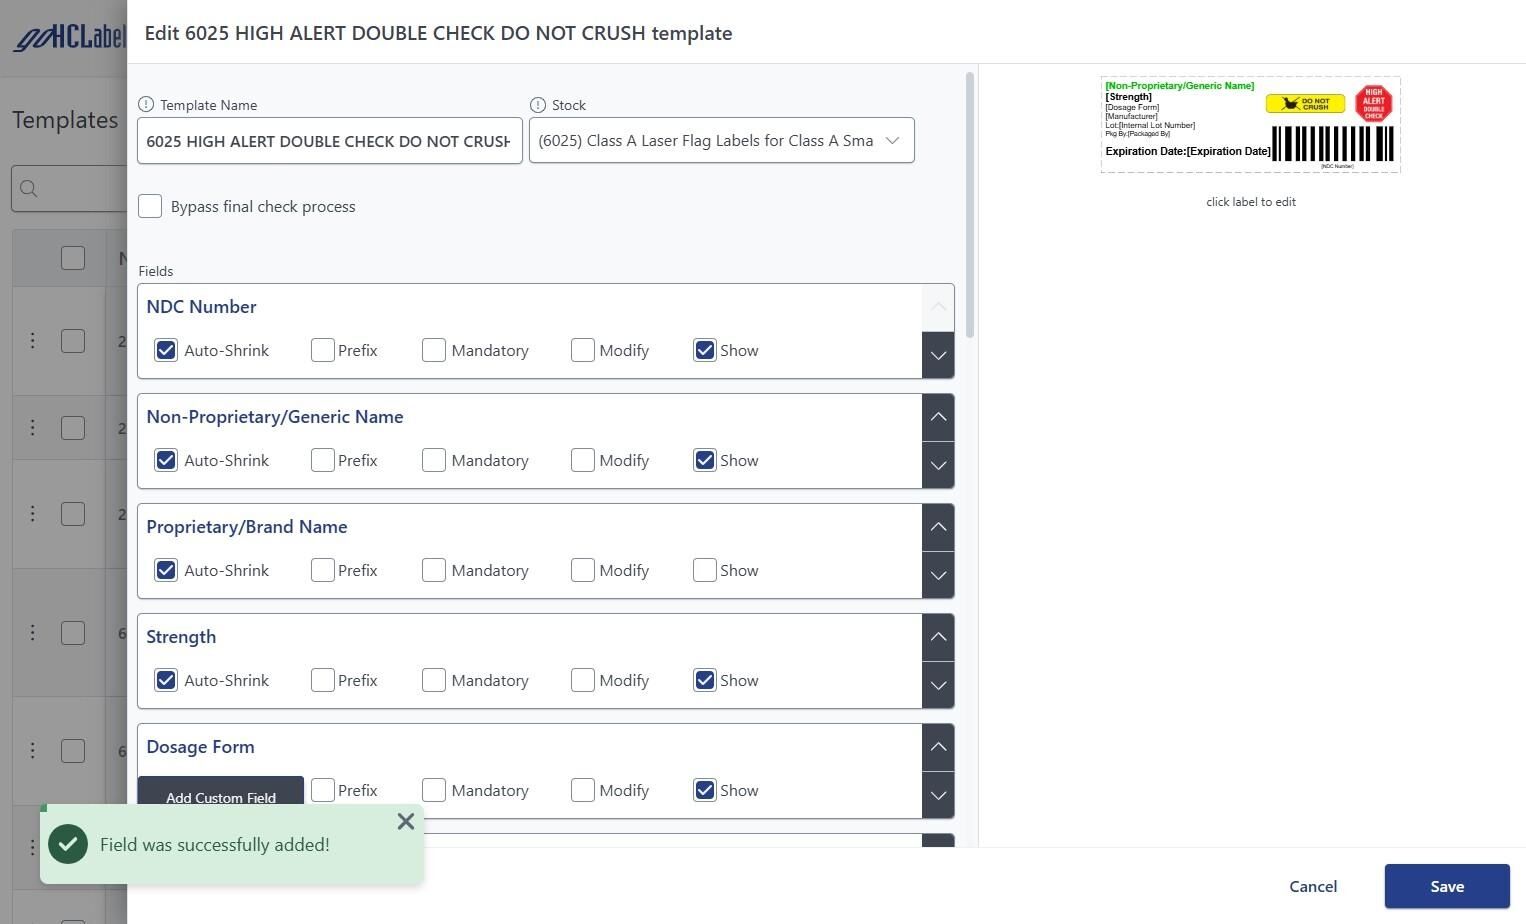Move NDC Number field down
1526x924 pixels.
click(938, 355)
